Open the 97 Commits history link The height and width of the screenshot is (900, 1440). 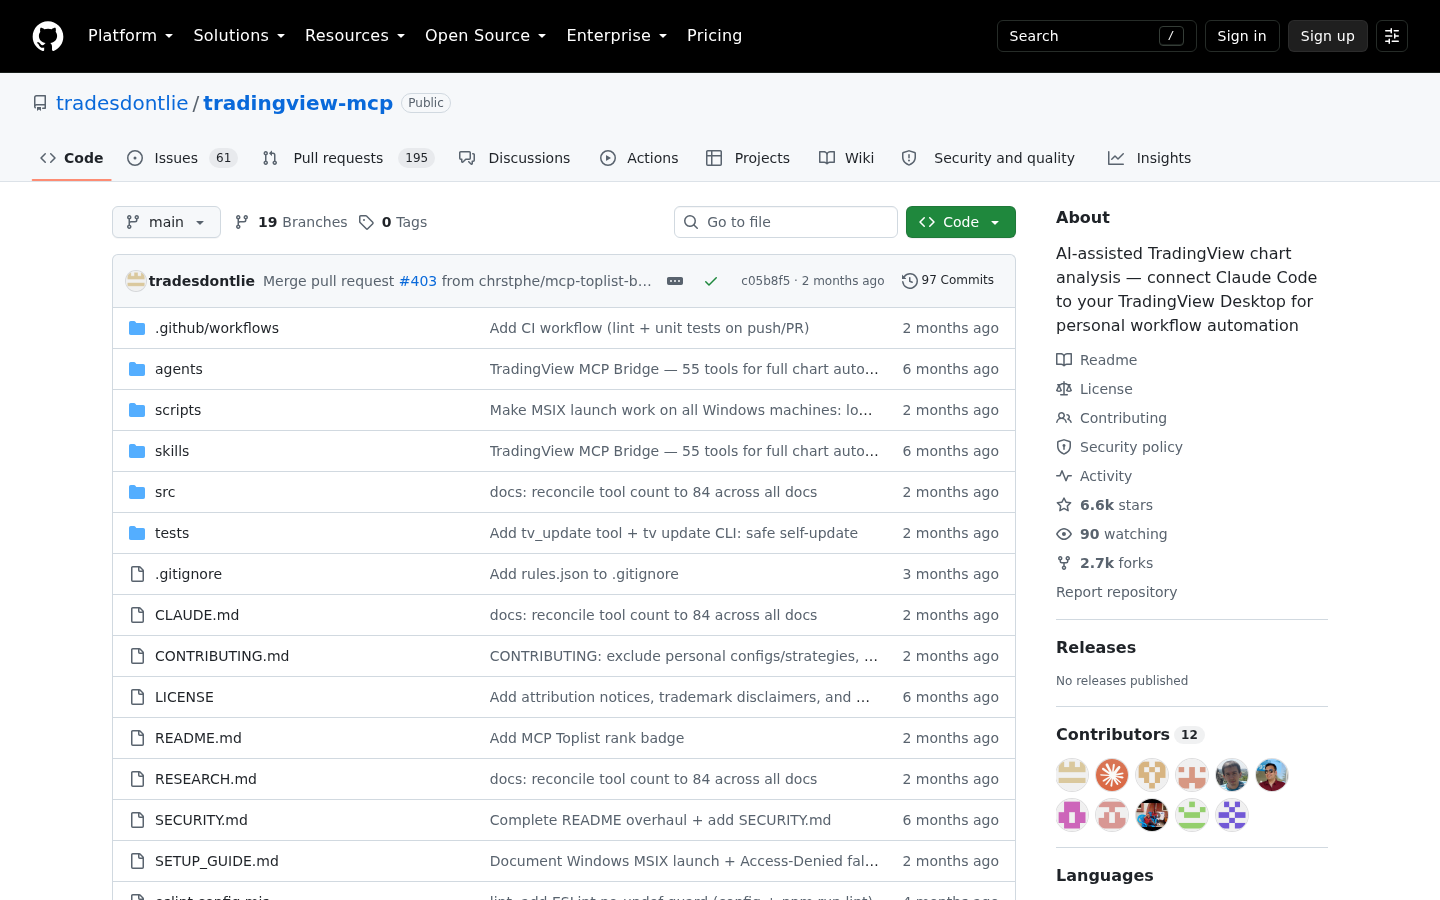(948, 281)
